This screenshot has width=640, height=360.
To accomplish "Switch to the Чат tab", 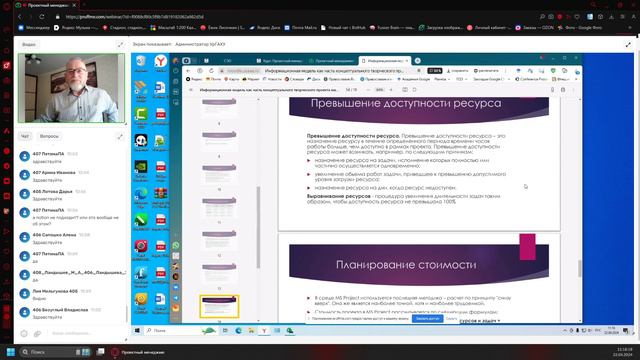I will point(25,136).
